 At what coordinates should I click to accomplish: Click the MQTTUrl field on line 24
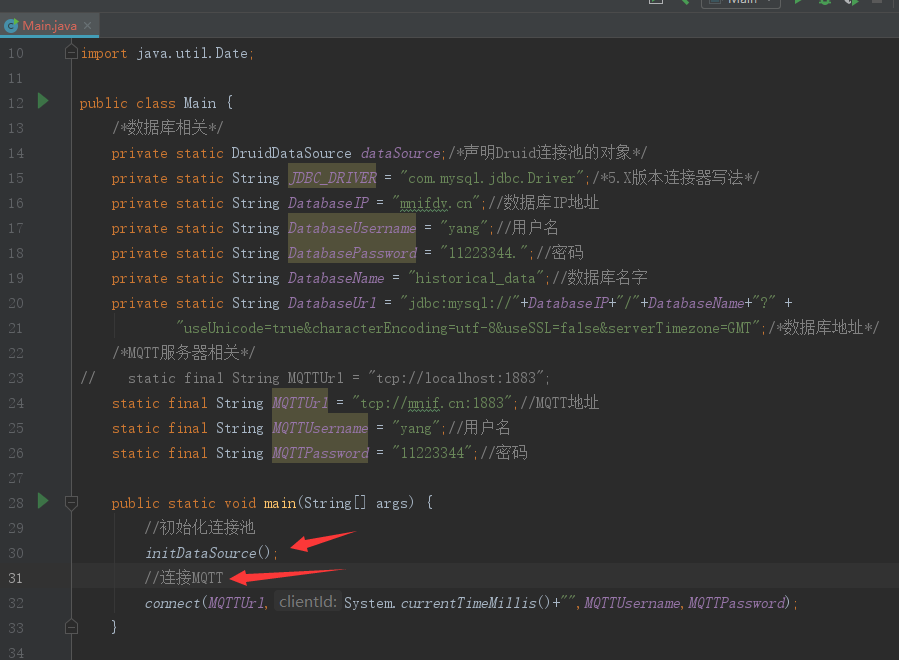[x=300, y=403]
